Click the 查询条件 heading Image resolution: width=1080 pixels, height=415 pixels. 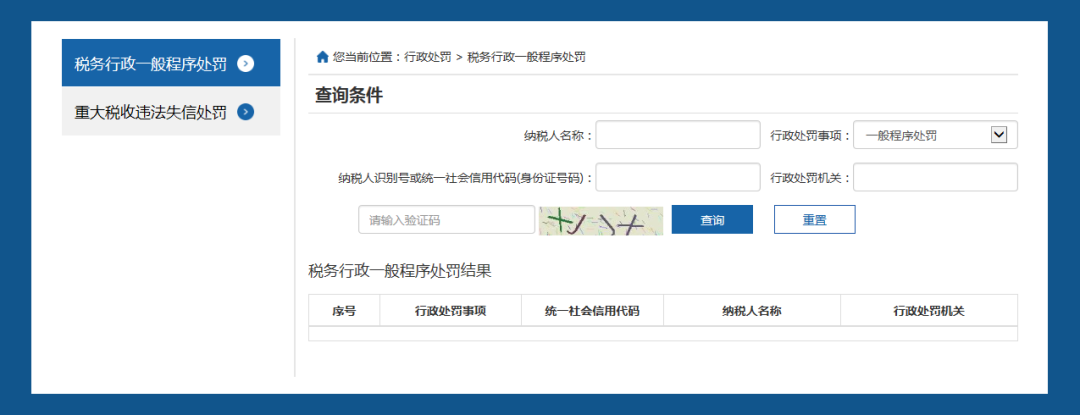click(x=349, y=96)
